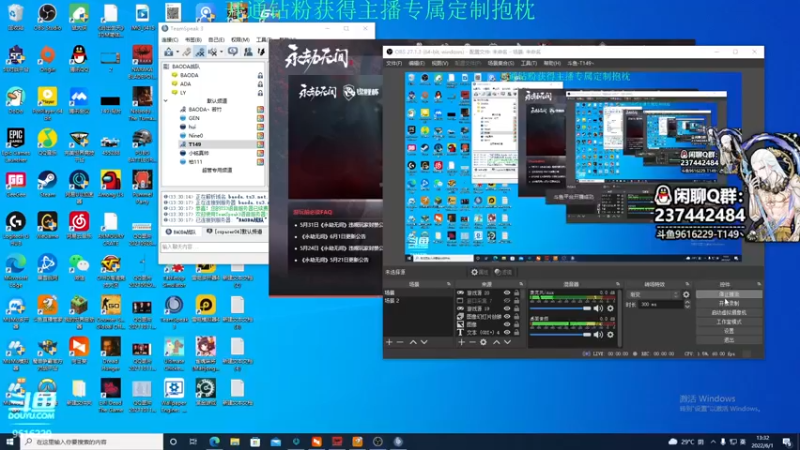800x450 pixels.
Task: Open OBS 设置 settings button
Action: [x=729, y=331]
